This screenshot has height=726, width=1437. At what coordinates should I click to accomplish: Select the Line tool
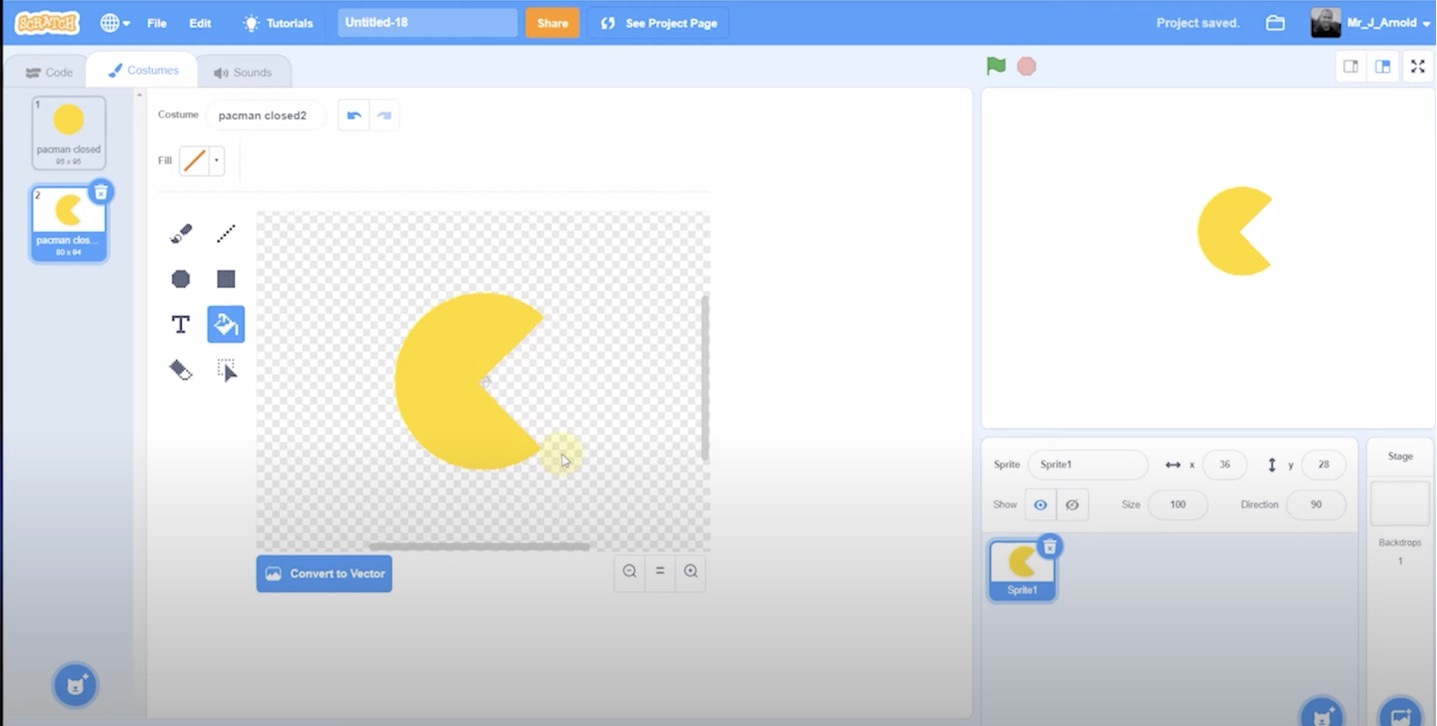coord(226,234)
